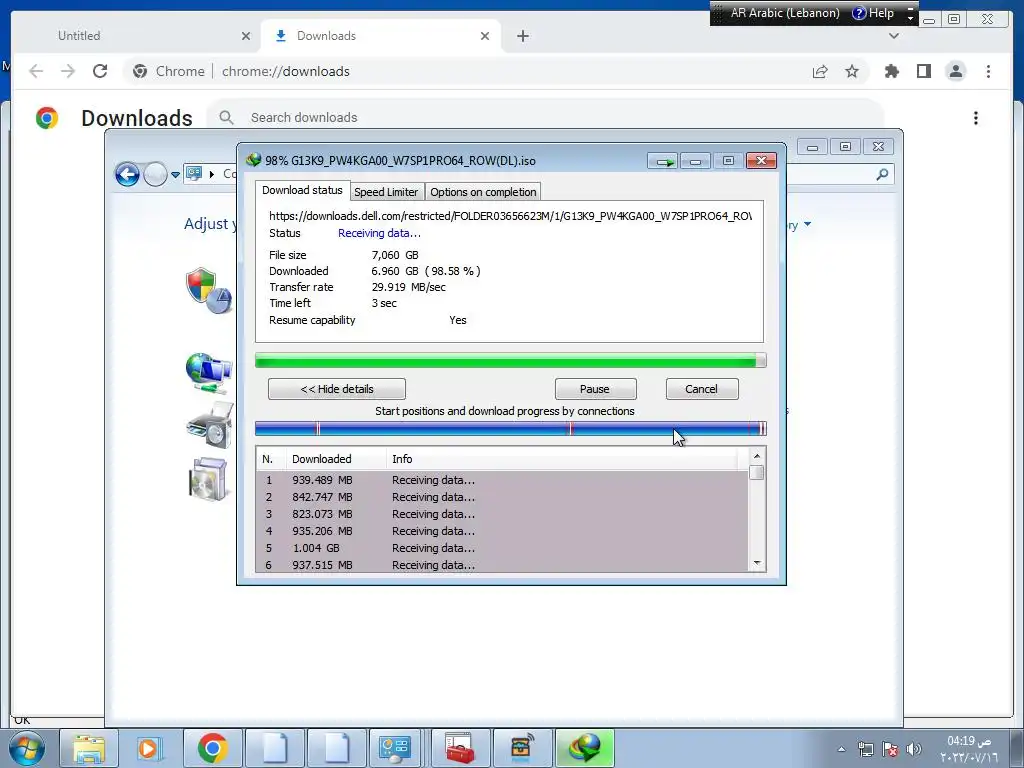1024x768 pixels.
Task: Open Windows Explorer from taskbar
Action: coord(89,748)
